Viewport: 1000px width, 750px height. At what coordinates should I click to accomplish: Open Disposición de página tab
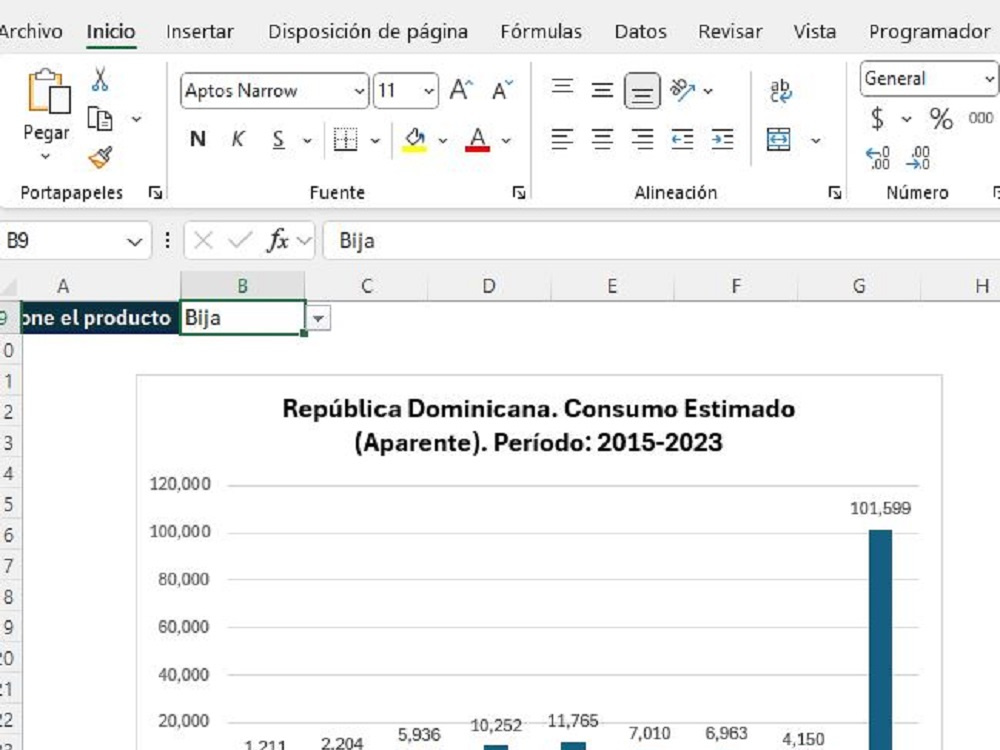click(x=368, y=31)
